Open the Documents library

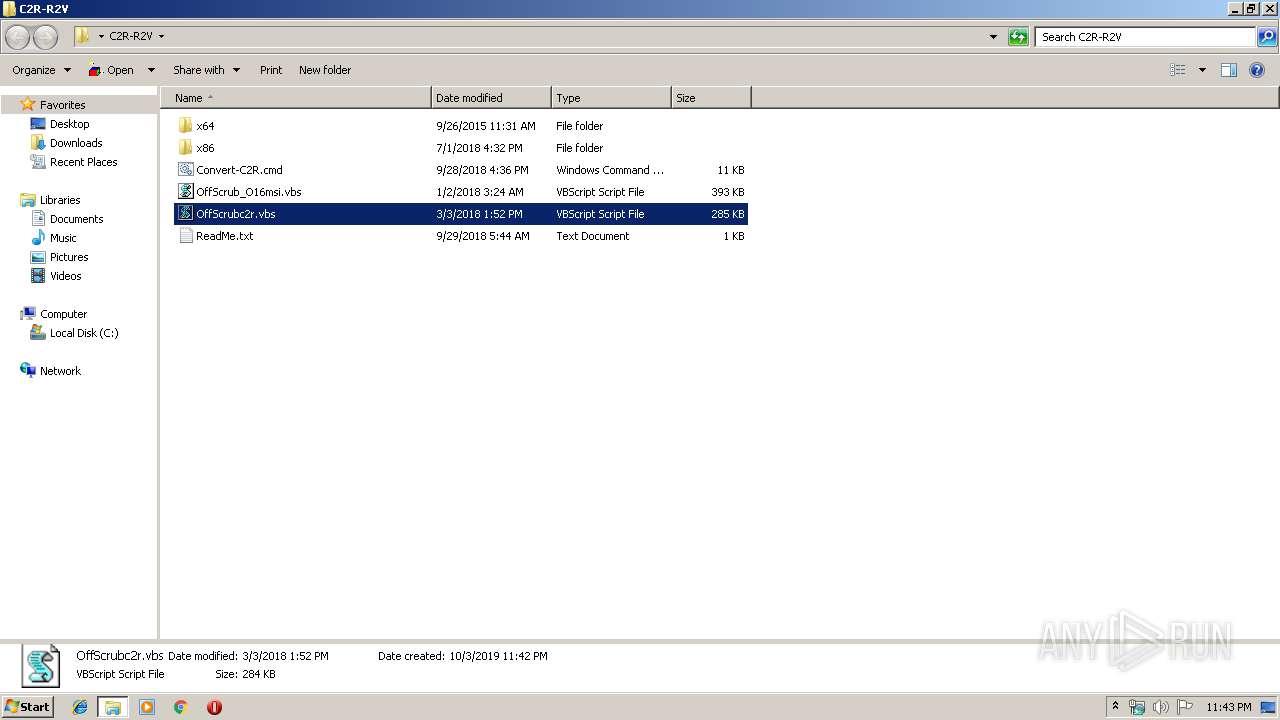76,219
